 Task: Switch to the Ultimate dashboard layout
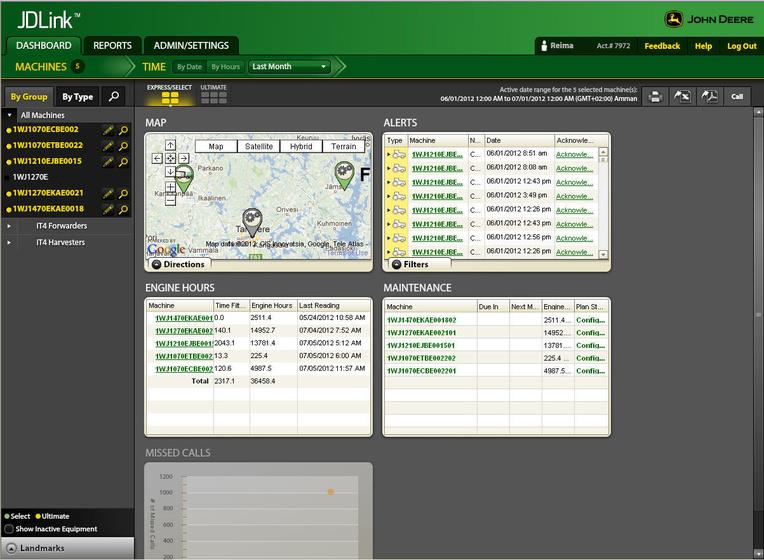213,94
